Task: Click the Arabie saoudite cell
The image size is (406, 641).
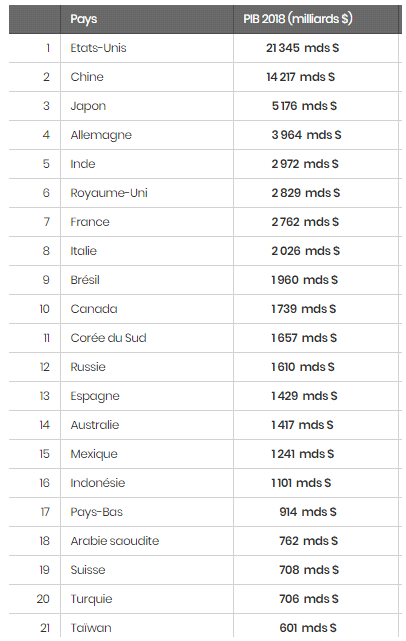Action: (115, 541)
